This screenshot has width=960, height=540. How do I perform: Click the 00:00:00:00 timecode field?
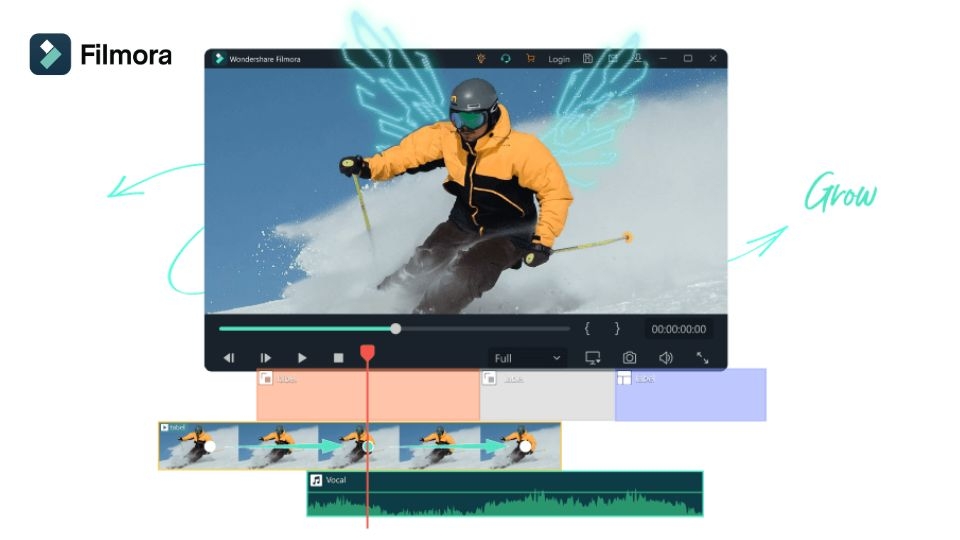tap(678, 329)
